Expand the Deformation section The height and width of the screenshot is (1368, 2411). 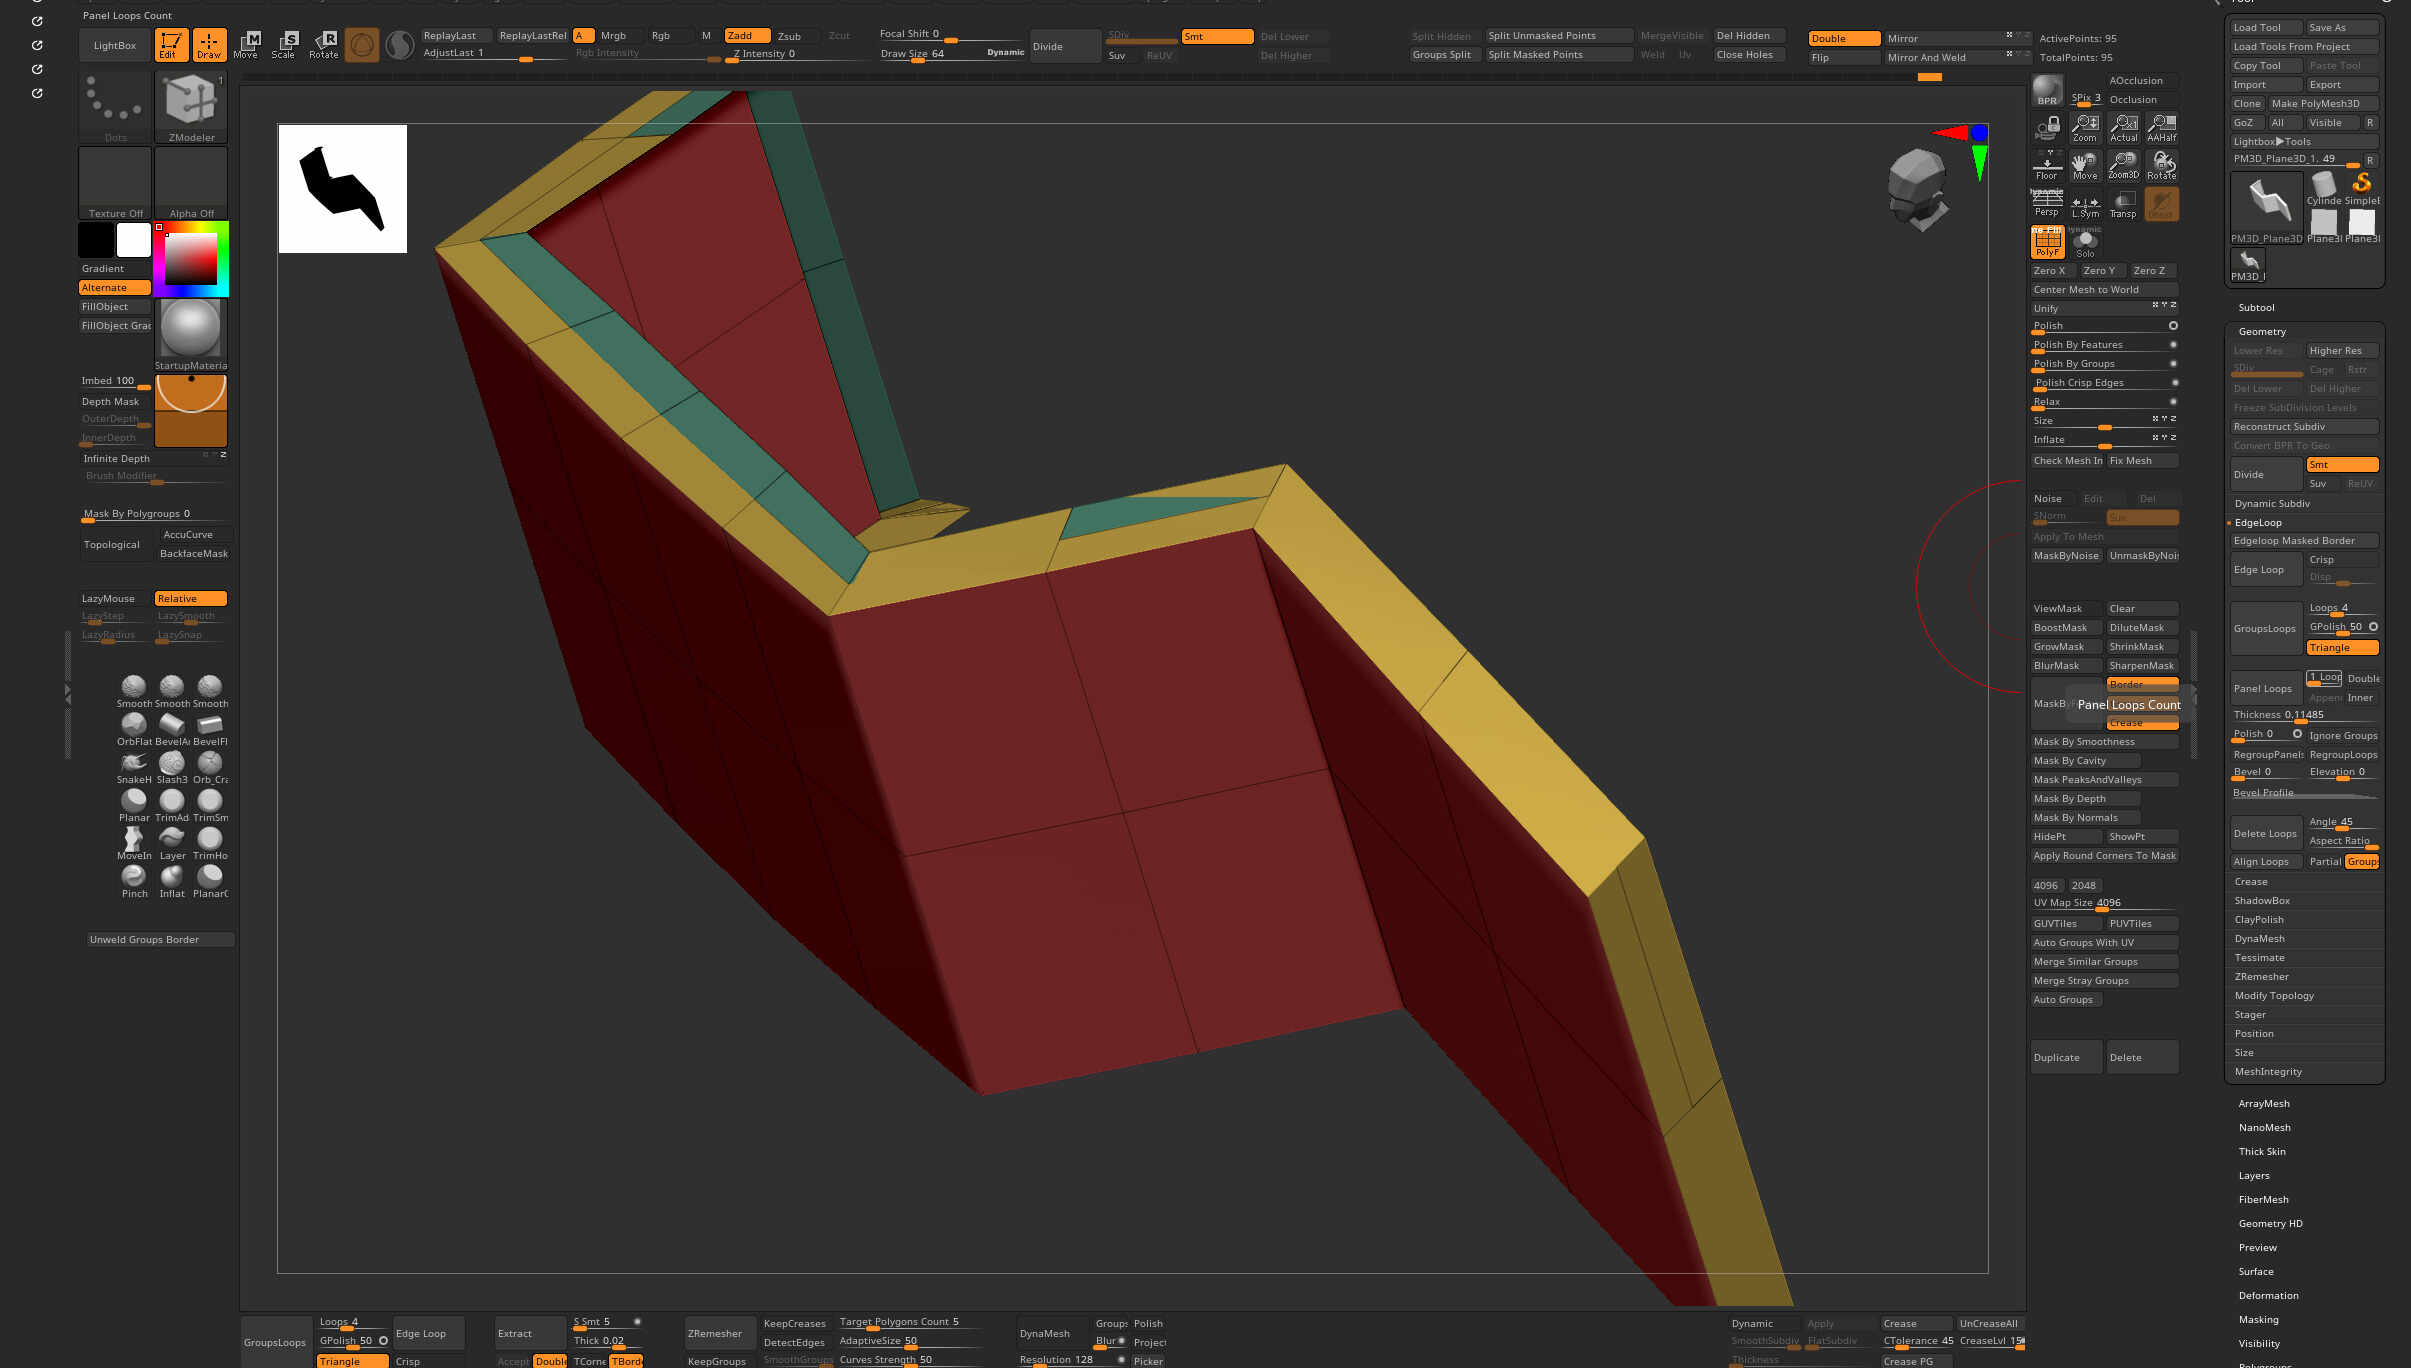click(2268, 1296)
